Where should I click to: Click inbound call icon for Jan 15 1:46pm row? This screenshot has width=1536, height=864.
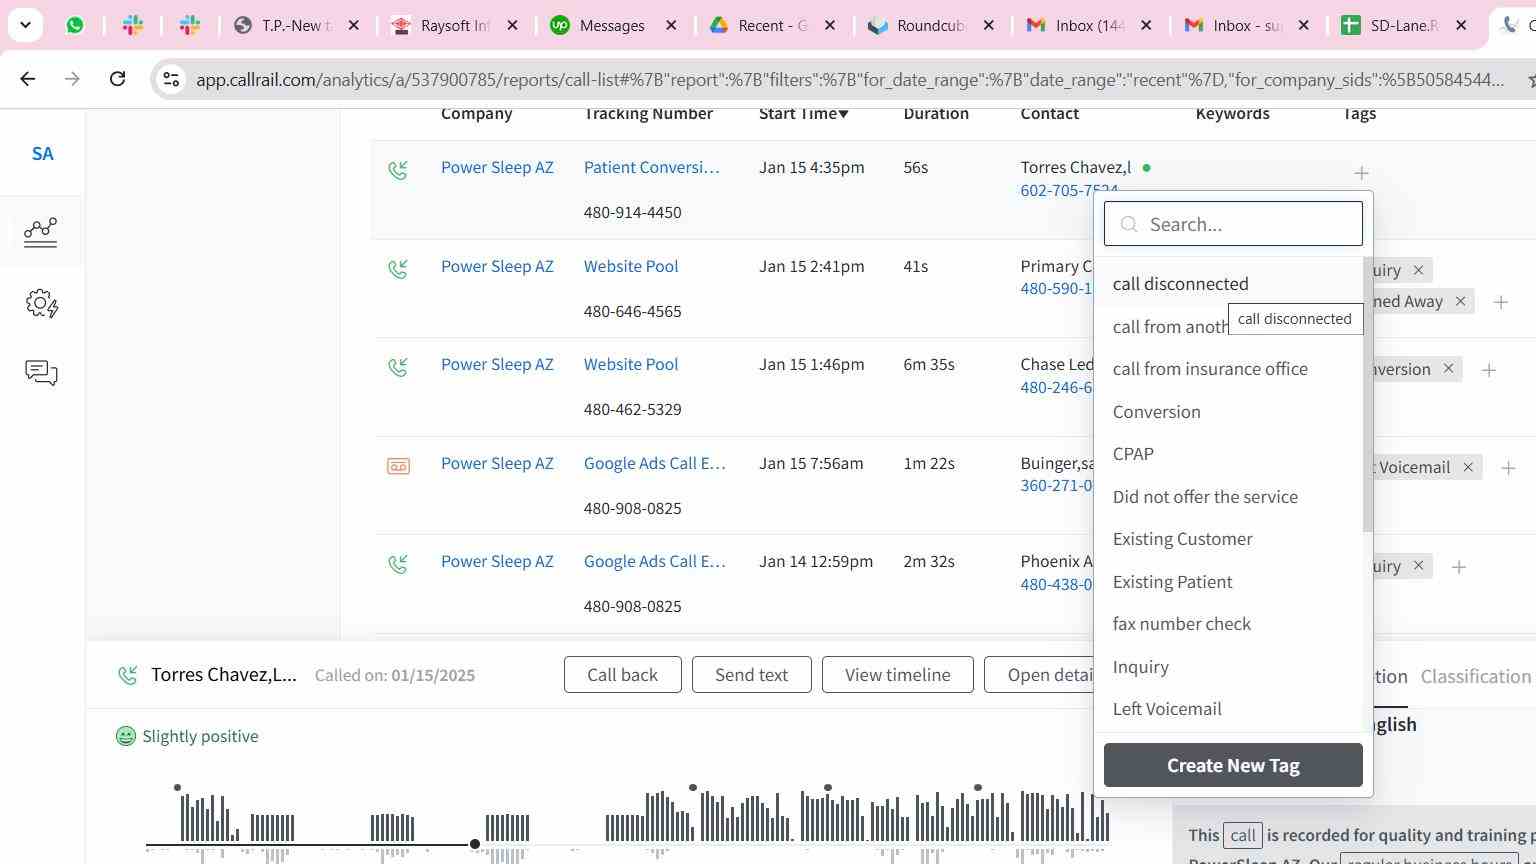pos(398,367)
